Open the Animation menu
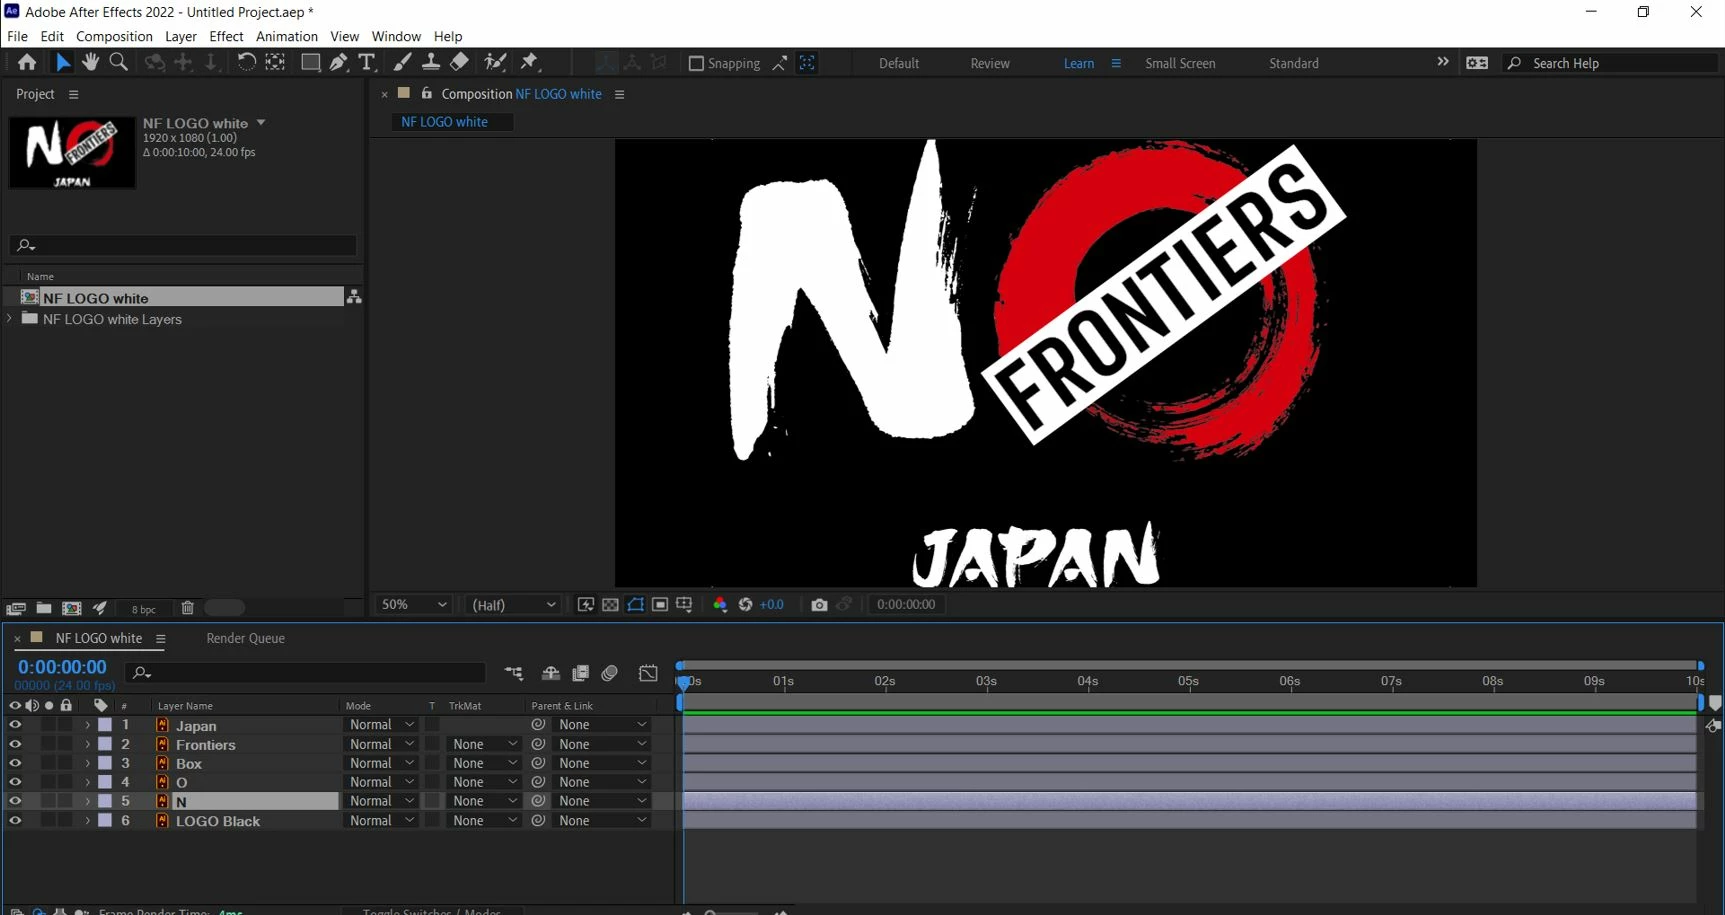This screenshot has width=1725, height=915. (x=287, y=36)
